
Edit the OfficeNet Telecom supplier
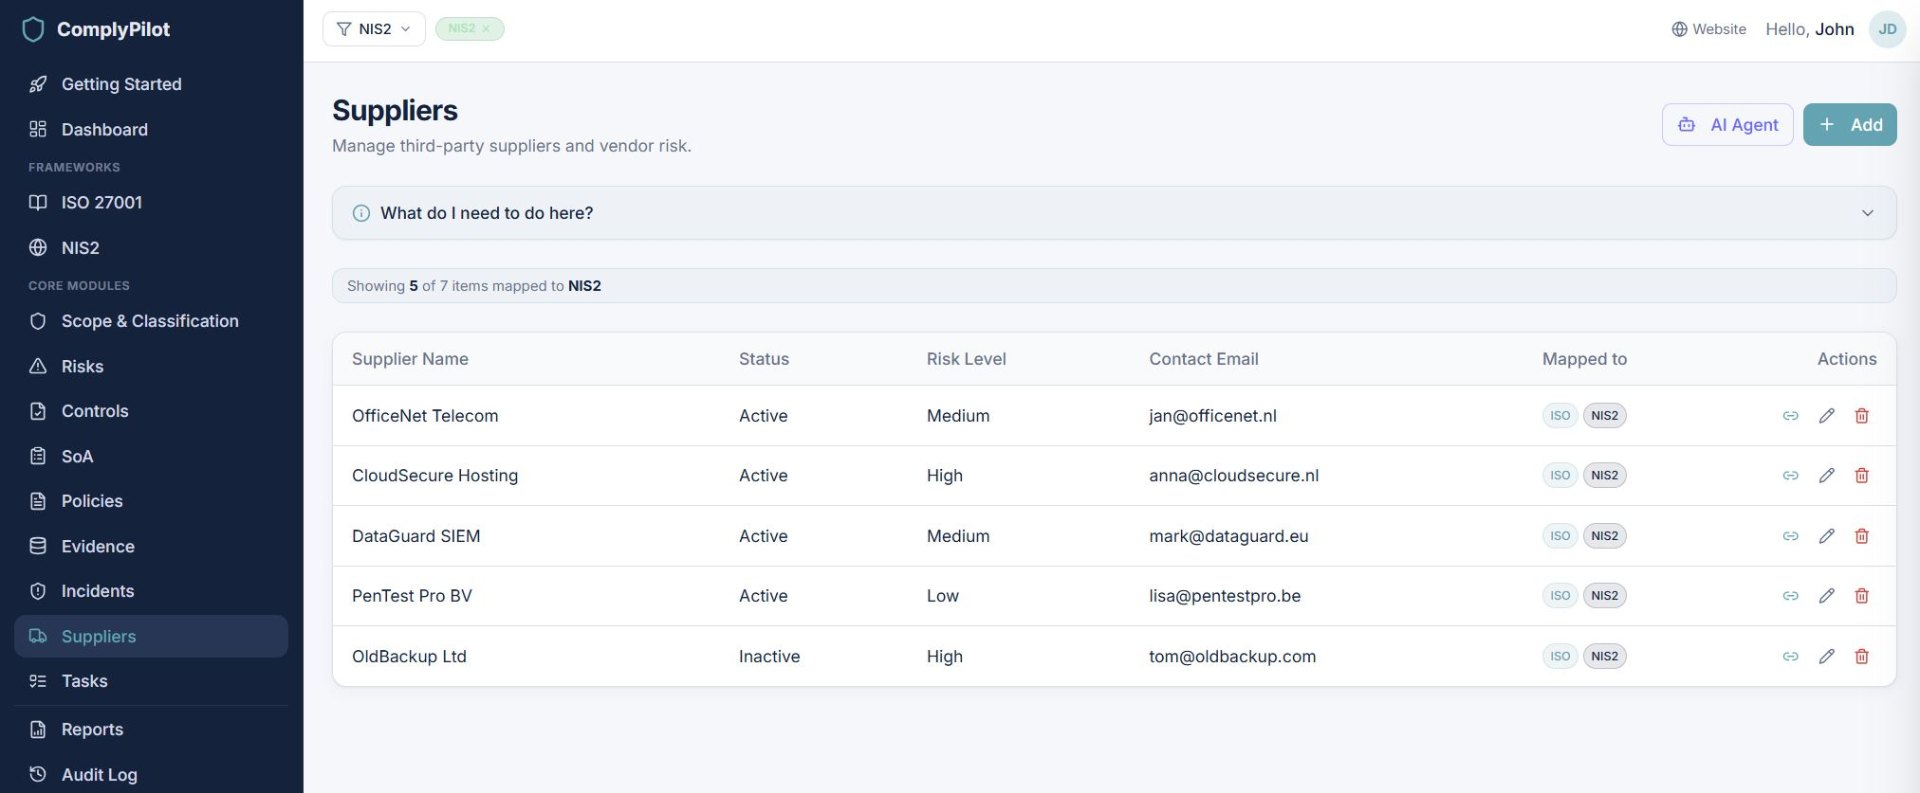pos(1826,416)
